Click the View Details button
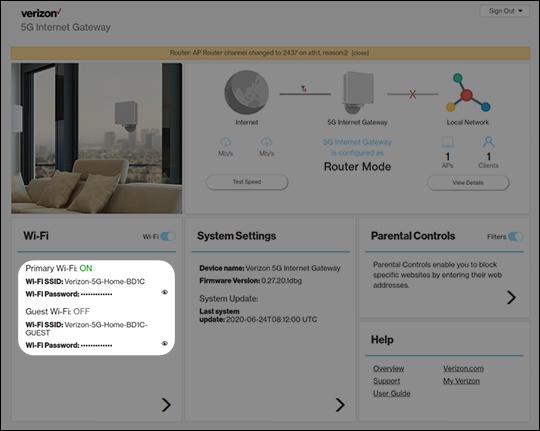Viewport: 540px width, 431px height. point(468,183)
